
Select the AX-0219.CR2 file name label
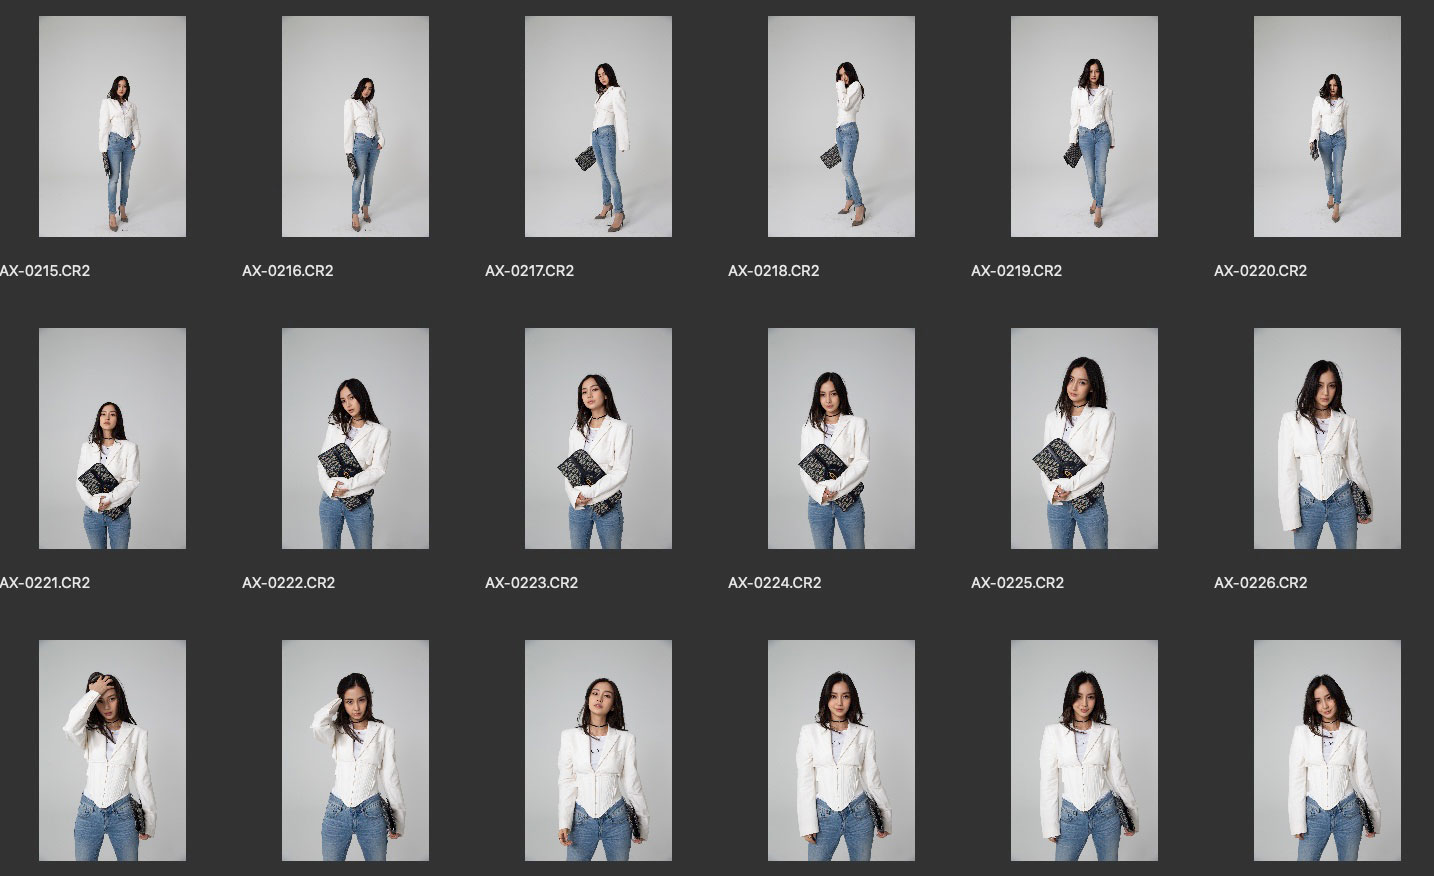pos(1016,271)
